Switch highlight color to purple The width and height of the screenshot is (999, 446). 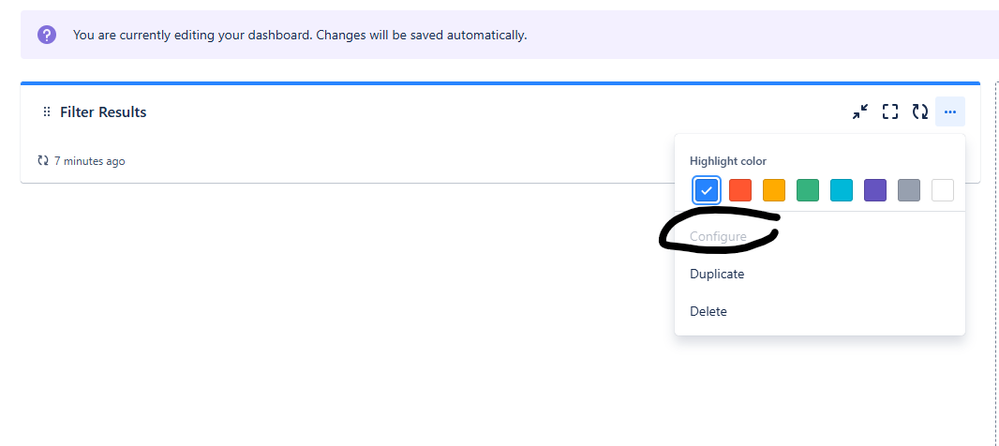[x=875, y=190]
